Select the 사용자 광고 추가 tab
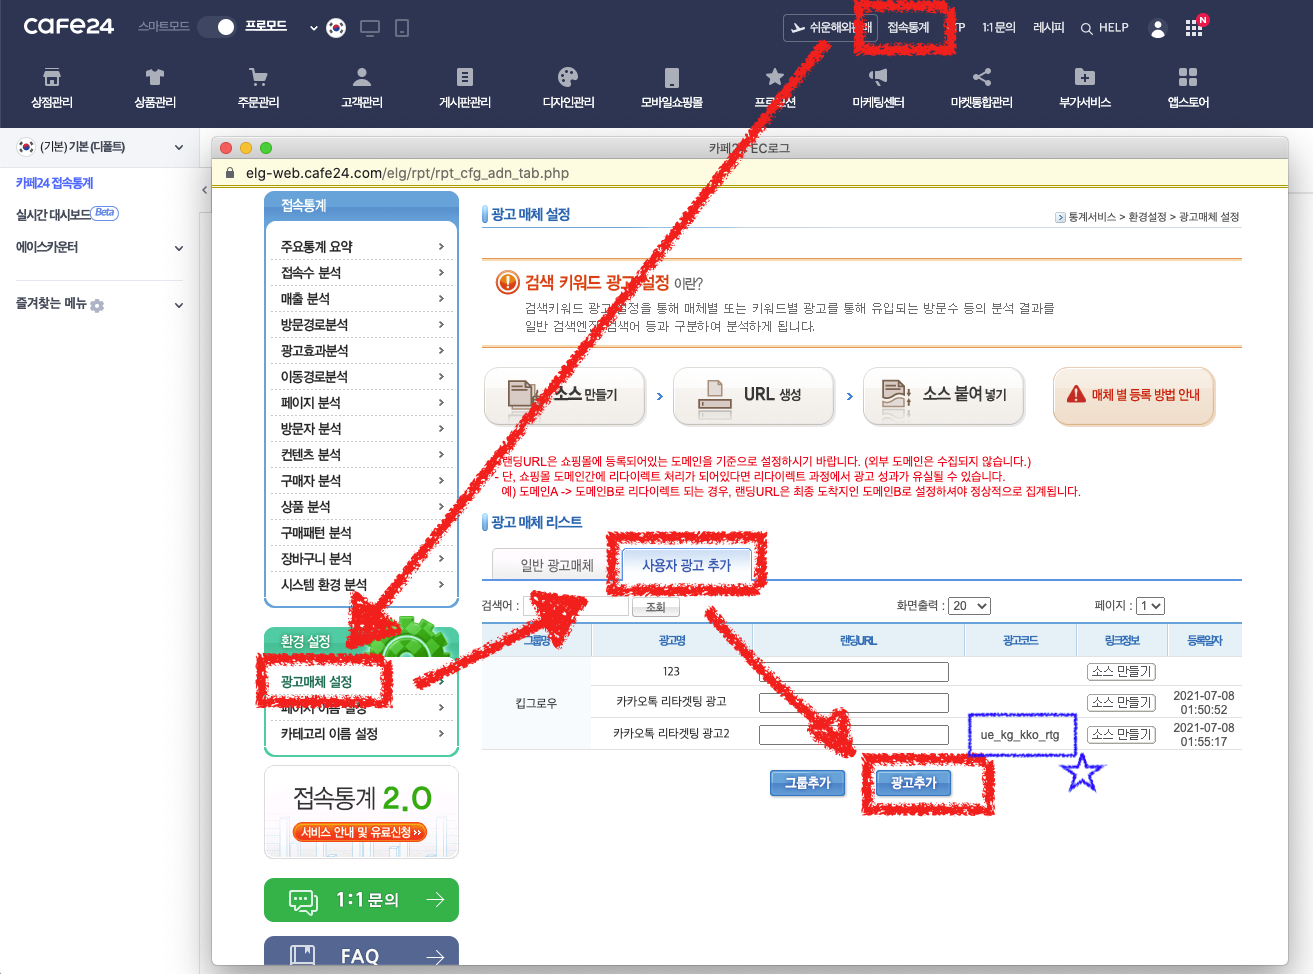This screenshot has height=974, width=1313. pos(686,565)
